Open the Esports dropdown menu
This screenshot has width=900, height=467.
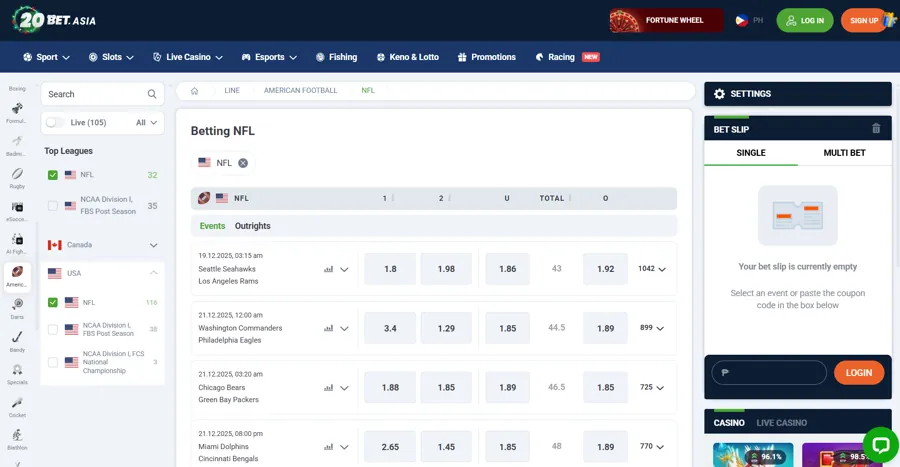pos(269,57)
